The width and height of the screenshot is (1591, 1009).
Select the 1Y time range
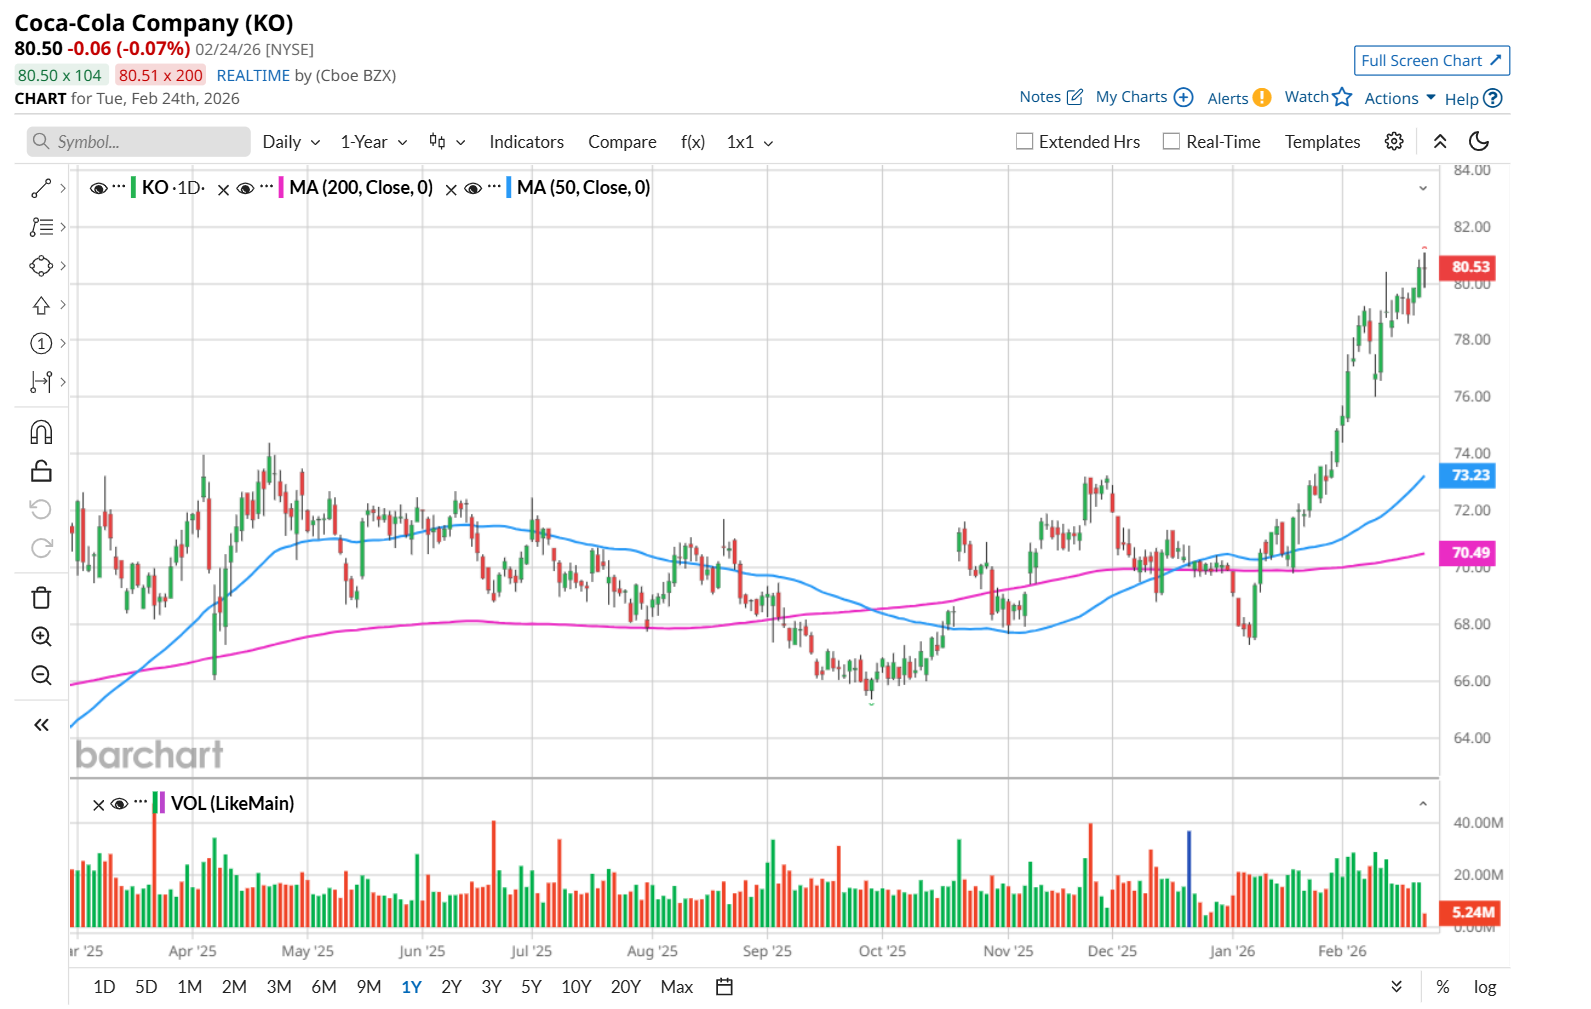(x=411, y=987)
